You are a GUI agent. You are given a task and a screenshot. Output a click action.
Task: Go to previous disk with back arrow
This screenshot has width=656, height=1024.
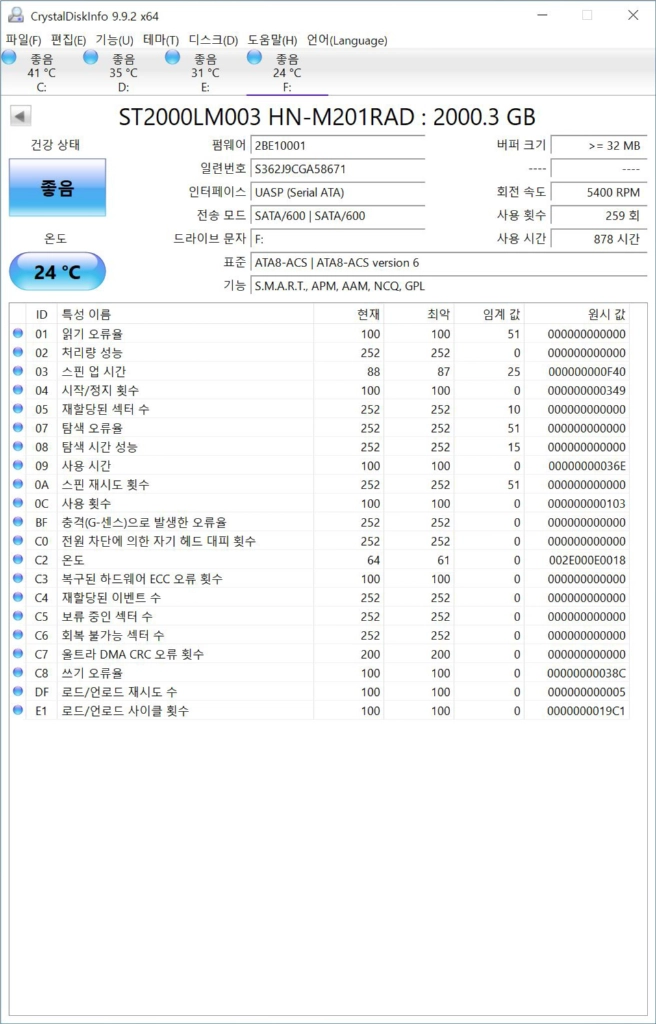click(20, 117)
